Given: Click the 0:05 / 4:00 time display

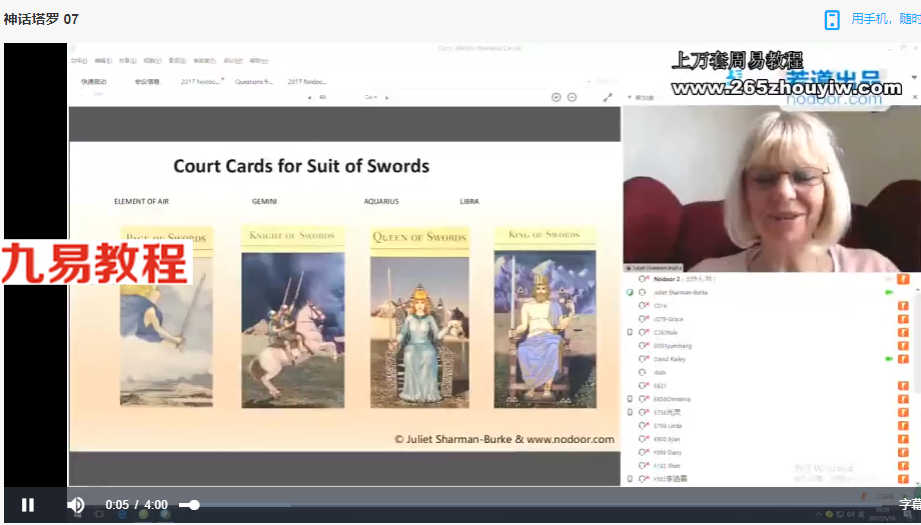Looking at the screenshot, I should click(x=136, y=505).
